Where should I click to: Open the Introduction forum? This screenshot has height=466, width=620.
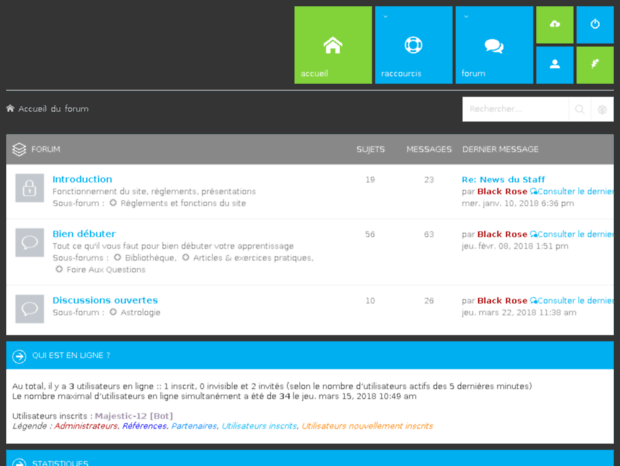click(x=82, y=180)
